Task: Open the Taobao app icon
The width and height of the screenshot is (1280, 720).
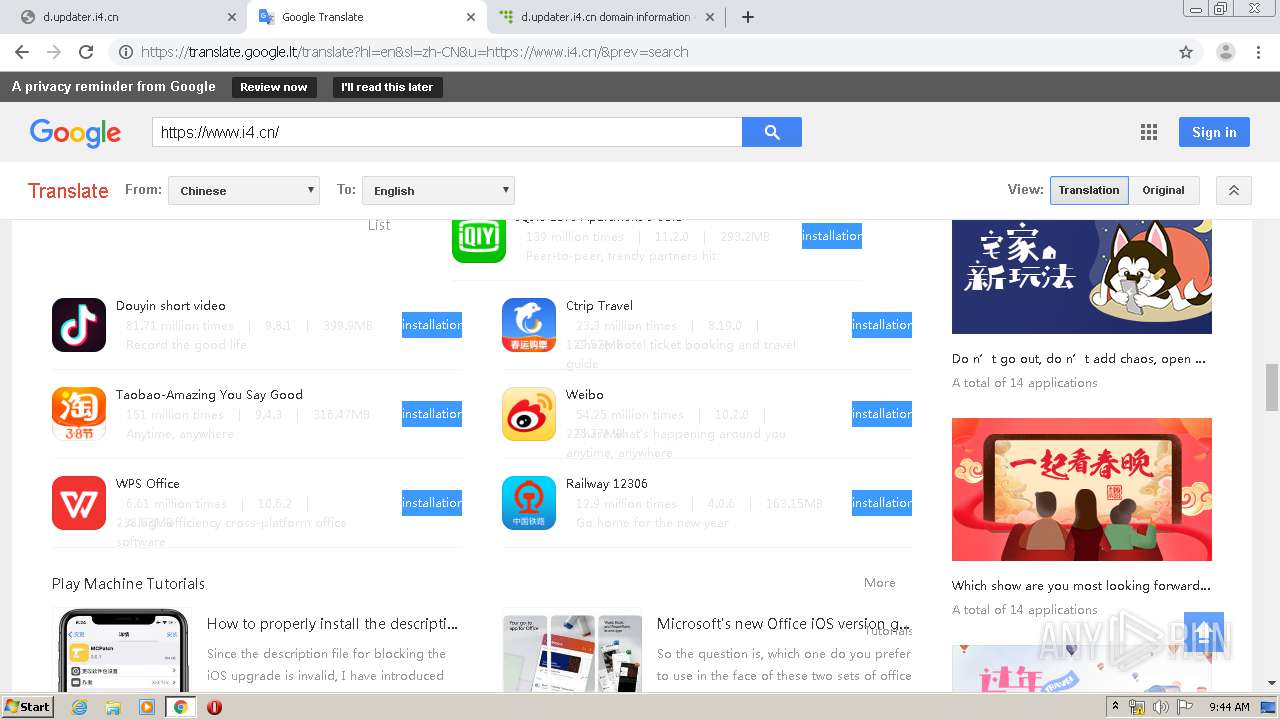Action: point(79,414)
